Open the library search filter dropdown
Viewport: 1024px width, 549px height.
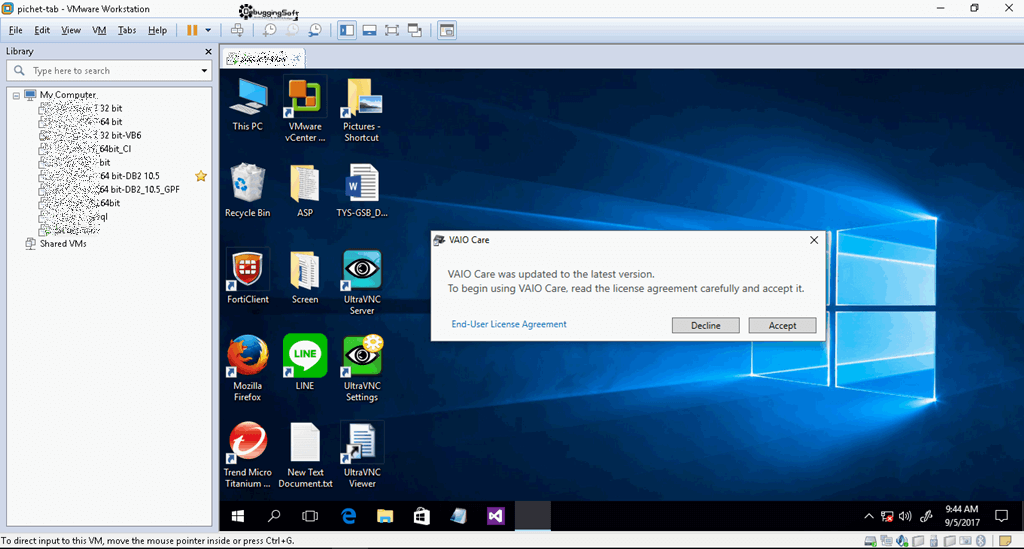204,71
